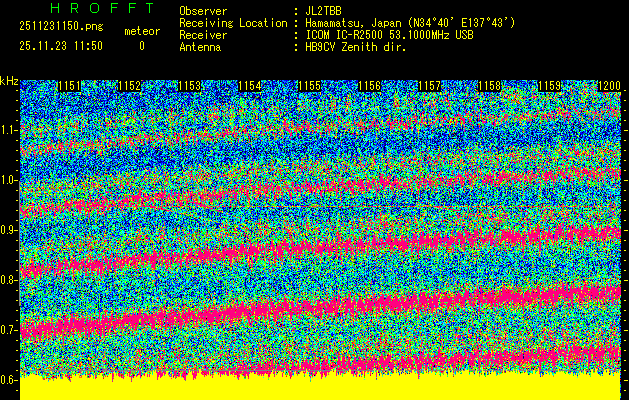Viewport: 629px width, 400px height.
Task: Click the yellow band below the spectrogram
Action: (x=320, y=388)
